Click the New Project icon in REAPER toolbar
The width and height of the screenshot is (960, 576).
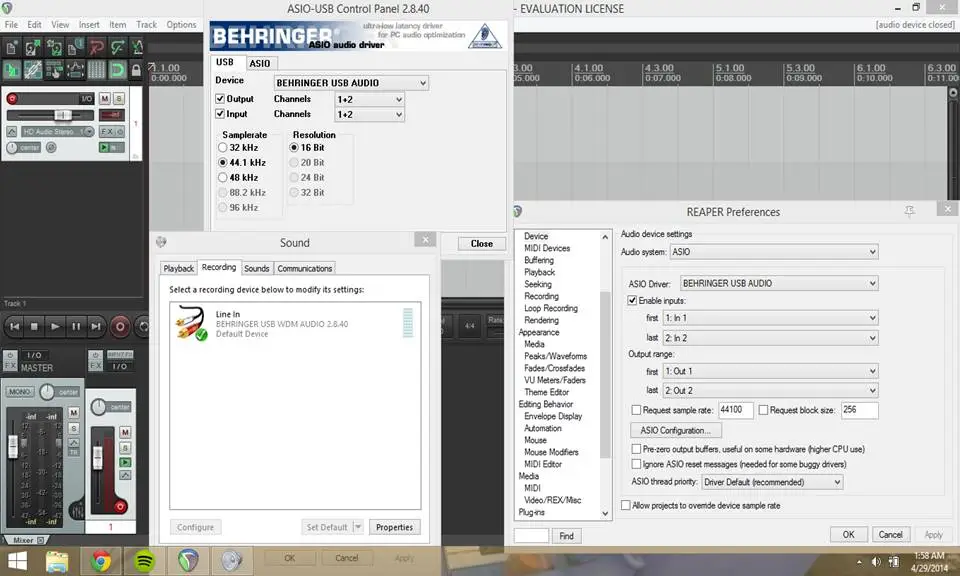pos(12,47)
